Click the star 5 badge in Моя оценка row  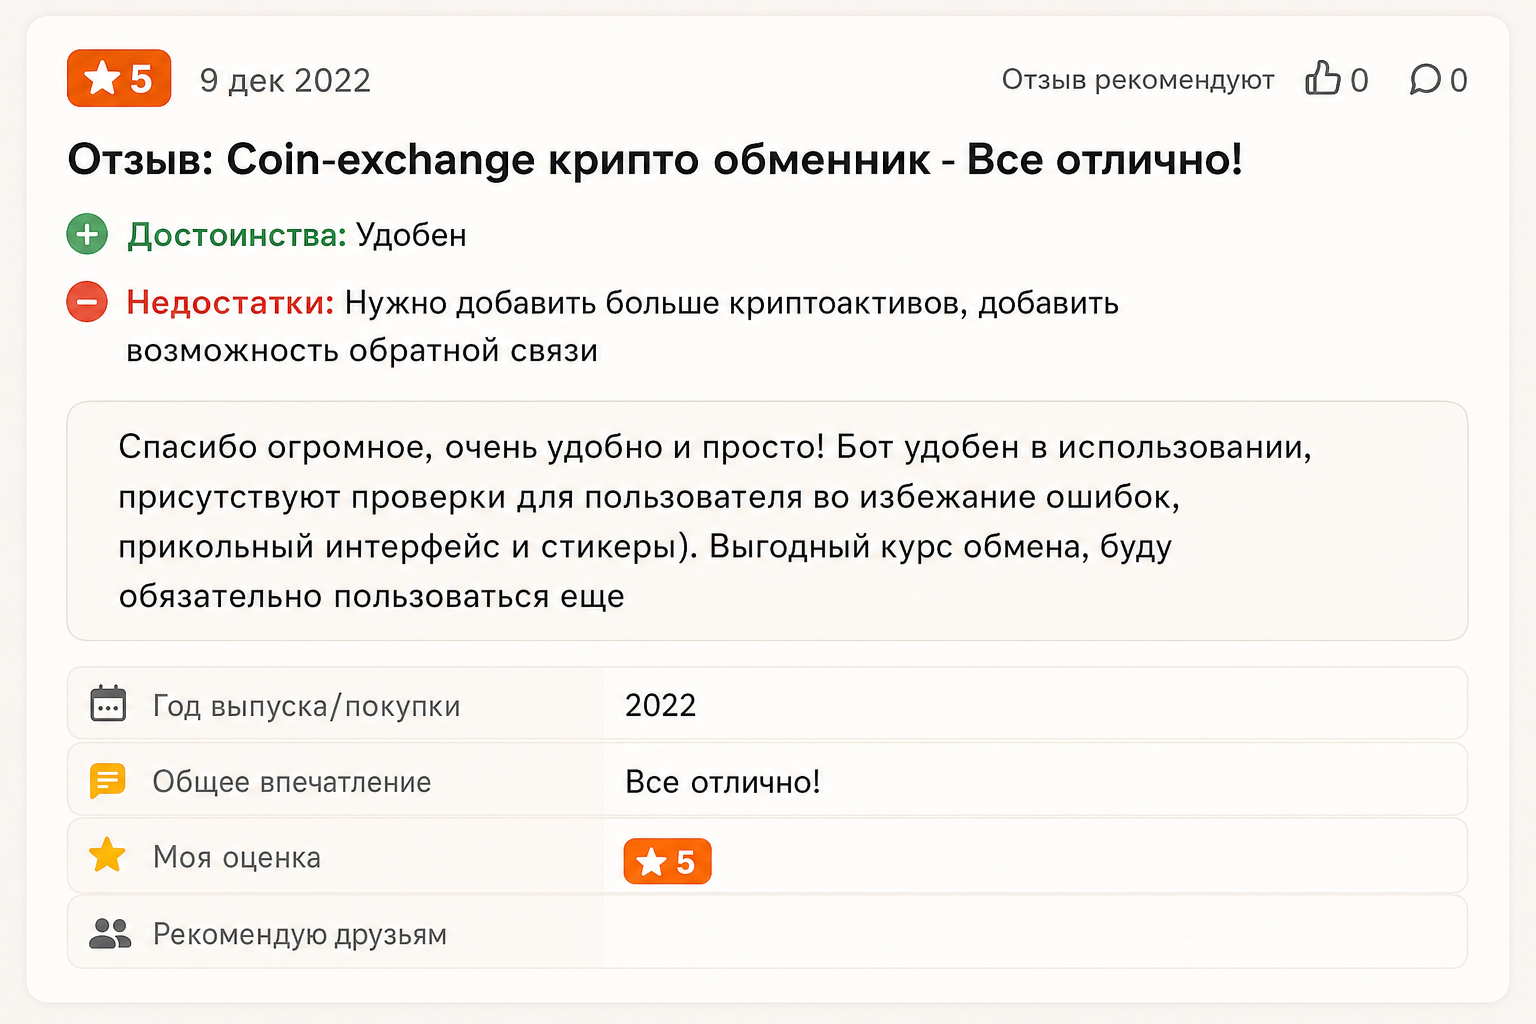667,861
